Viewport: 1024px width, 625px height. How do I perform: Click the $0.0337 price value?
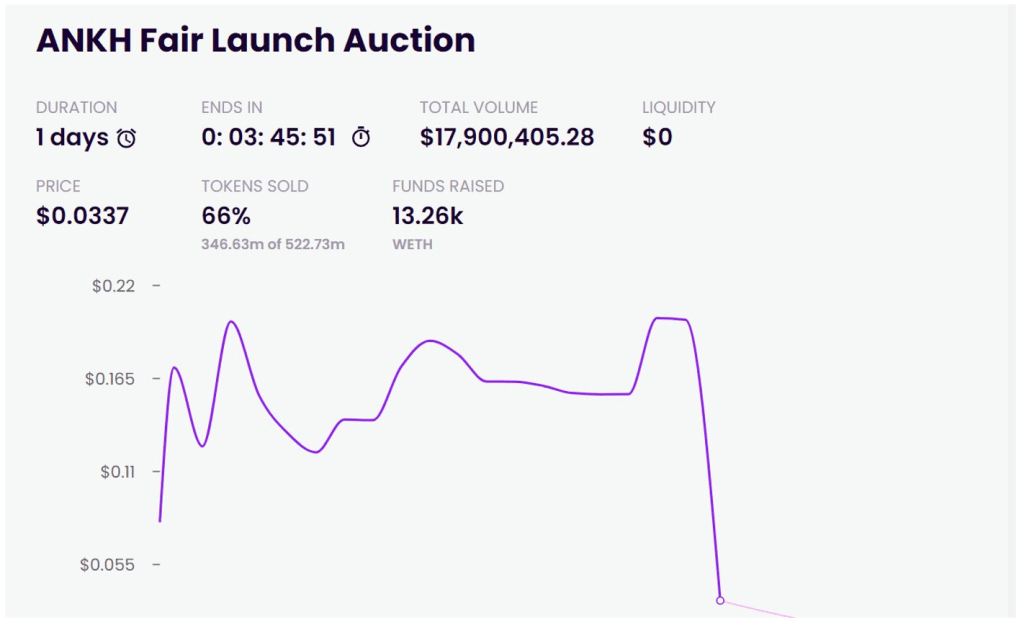(82, 215)
